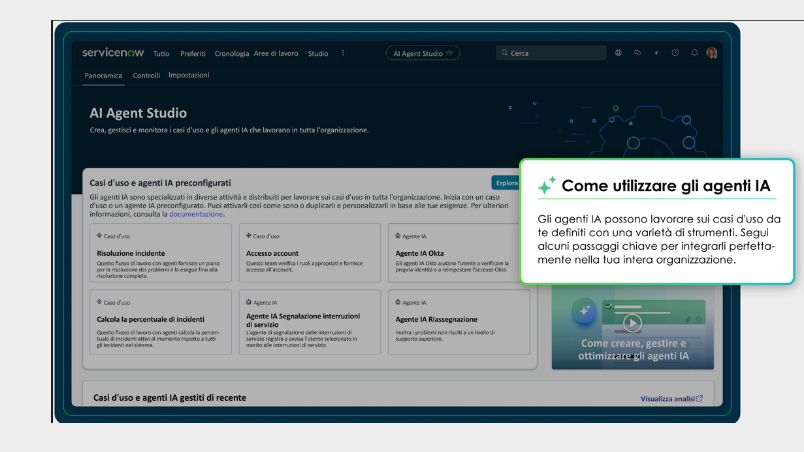Open the Aree di lavoro menu

coord(276,53)
